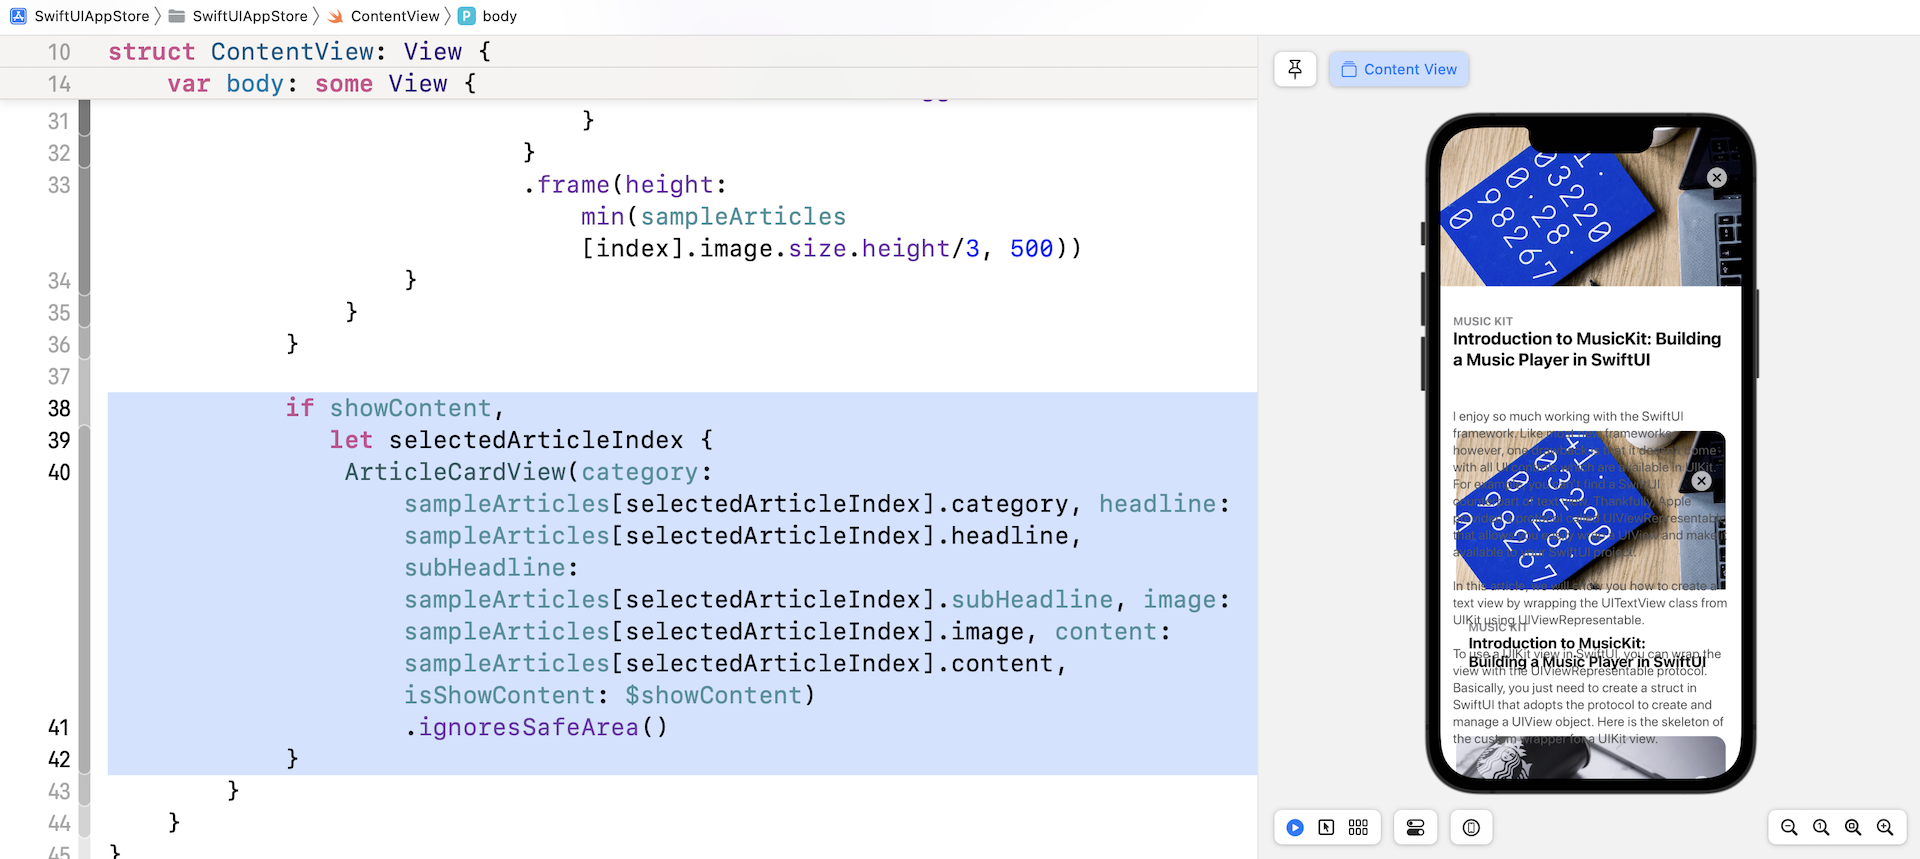Click the ArticleCardView initializer call
The height and width of the screenshot is (859, 1920).
[x=456, y=472]
